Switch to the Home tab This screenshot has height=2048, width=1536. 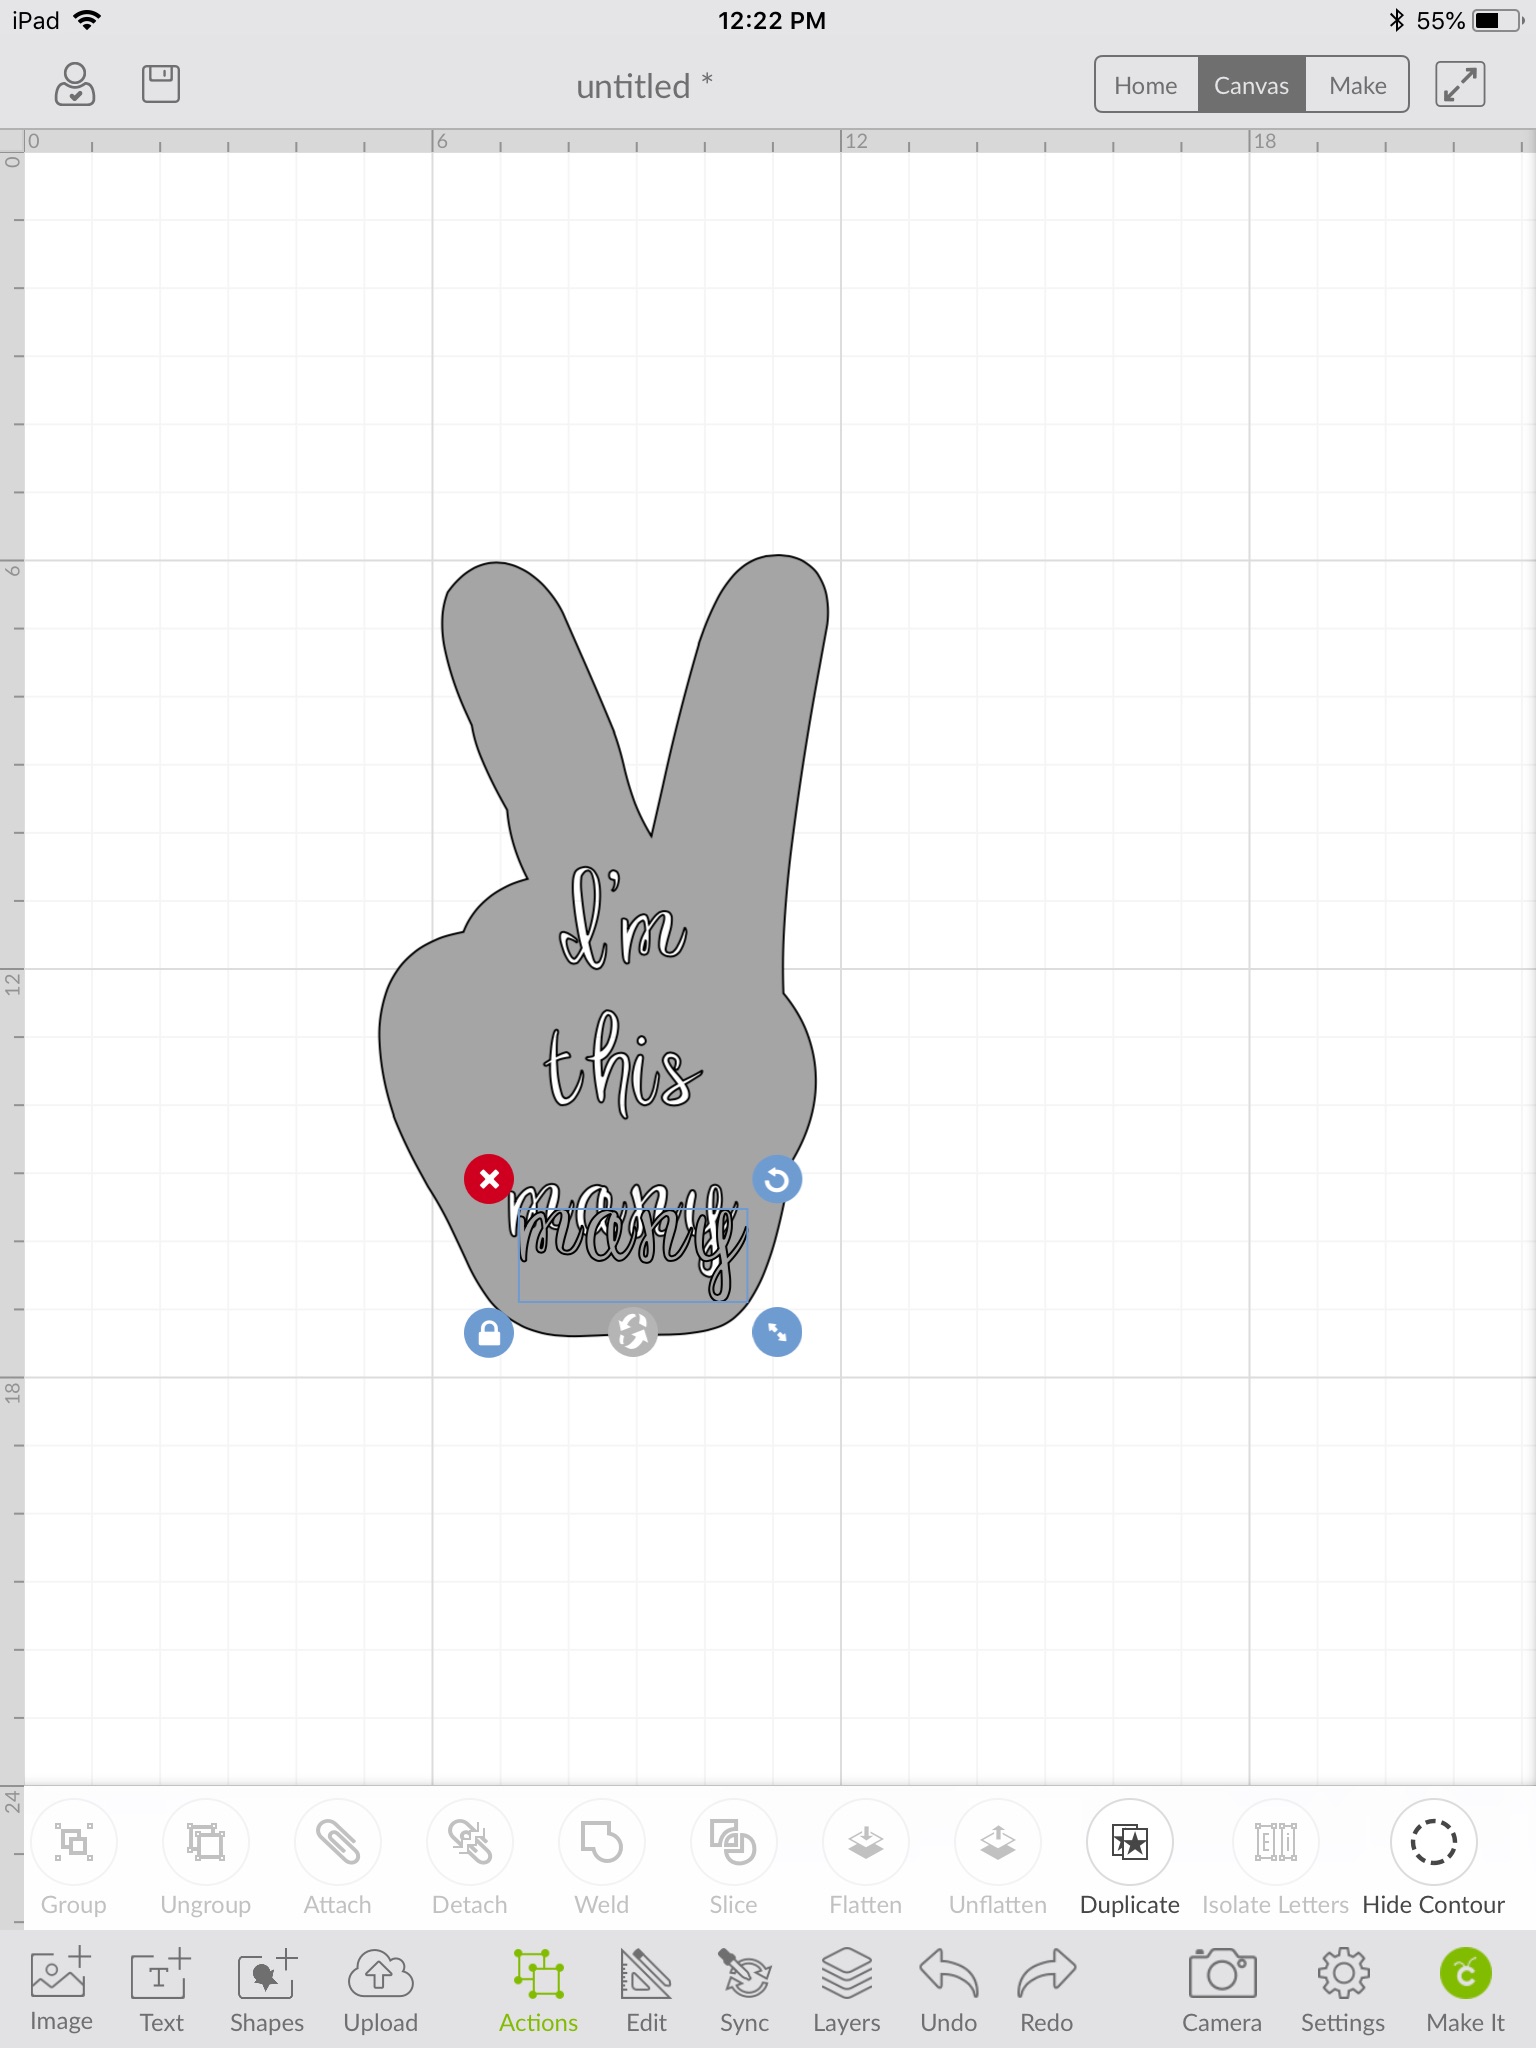[x=1146, y=85]
